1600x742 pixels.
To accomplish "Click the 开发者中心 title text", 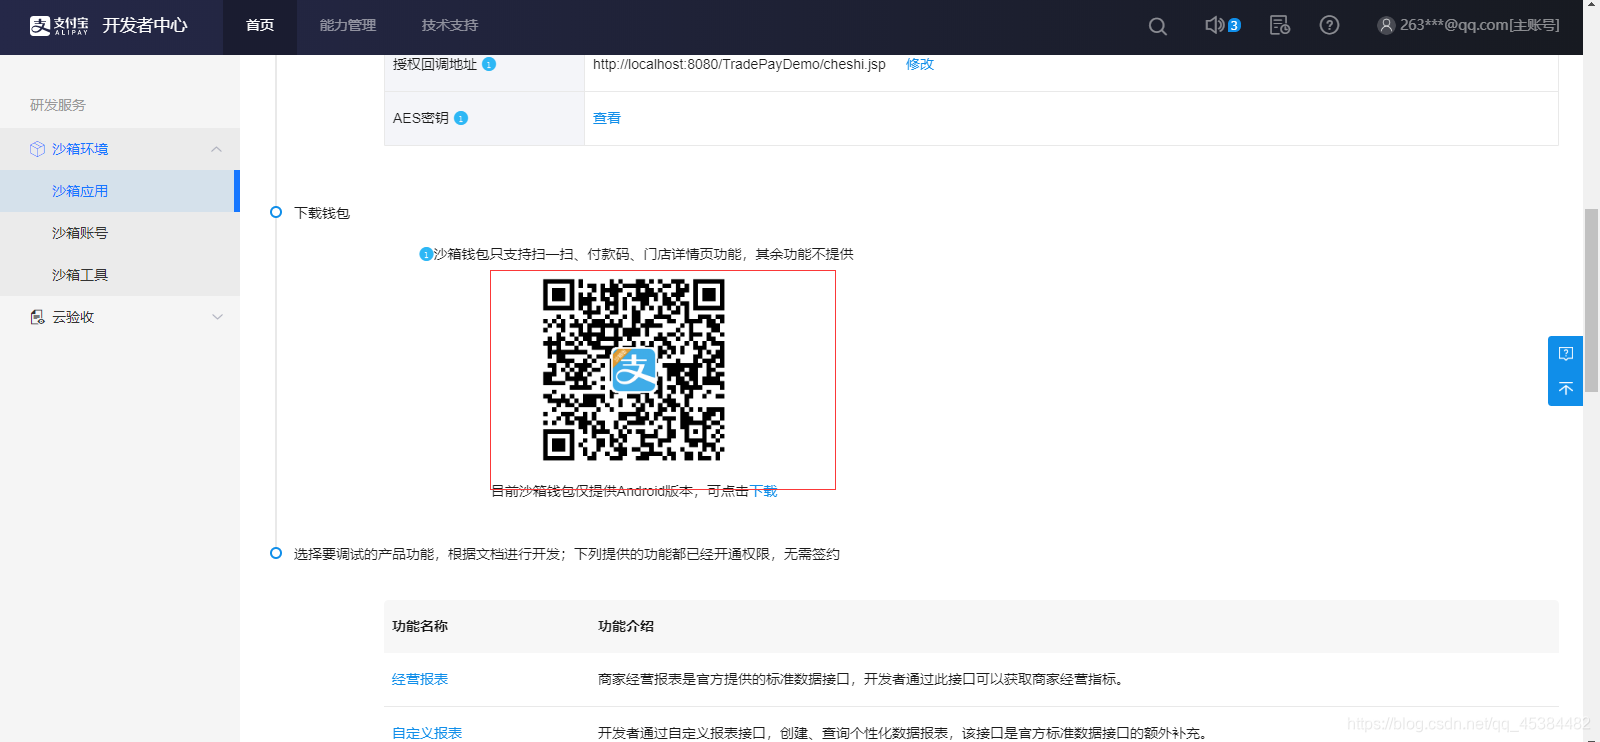I will pyautogui.click(x=145, y=26).
